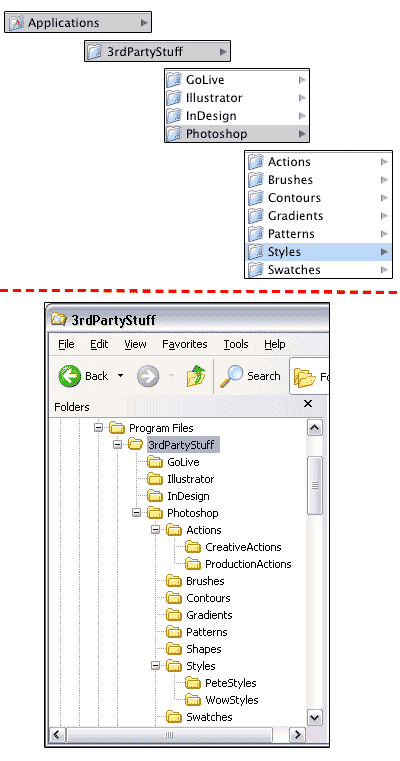Click the green Back arrow icon
The height and width of the screenshot is (761, 400).
(70, 376)
